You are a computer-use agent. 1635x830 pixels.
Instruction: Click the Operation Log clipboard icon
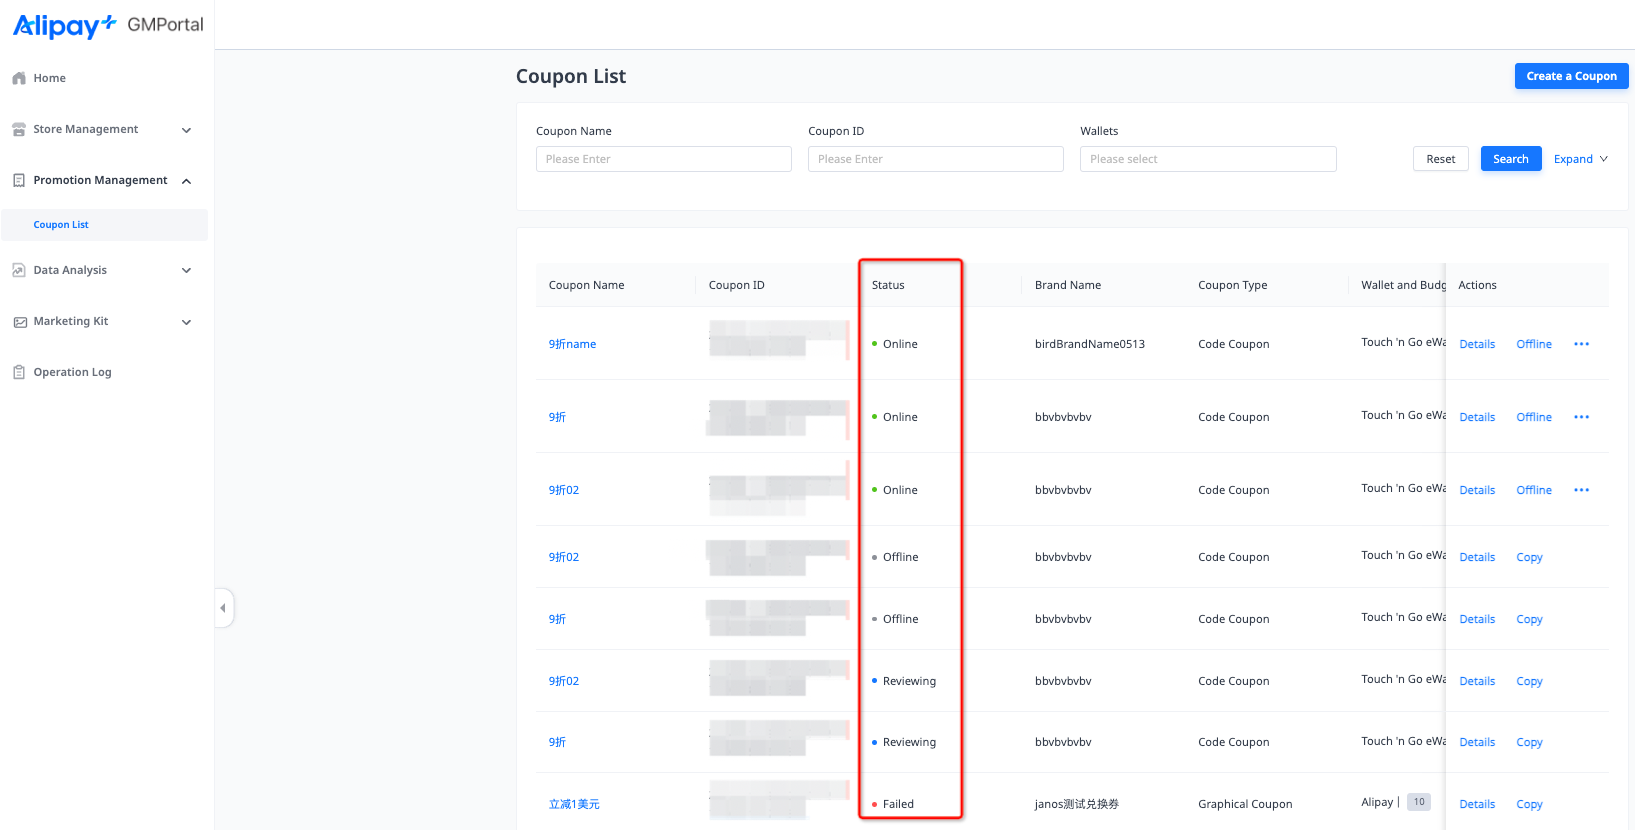[x=19, y=373]
